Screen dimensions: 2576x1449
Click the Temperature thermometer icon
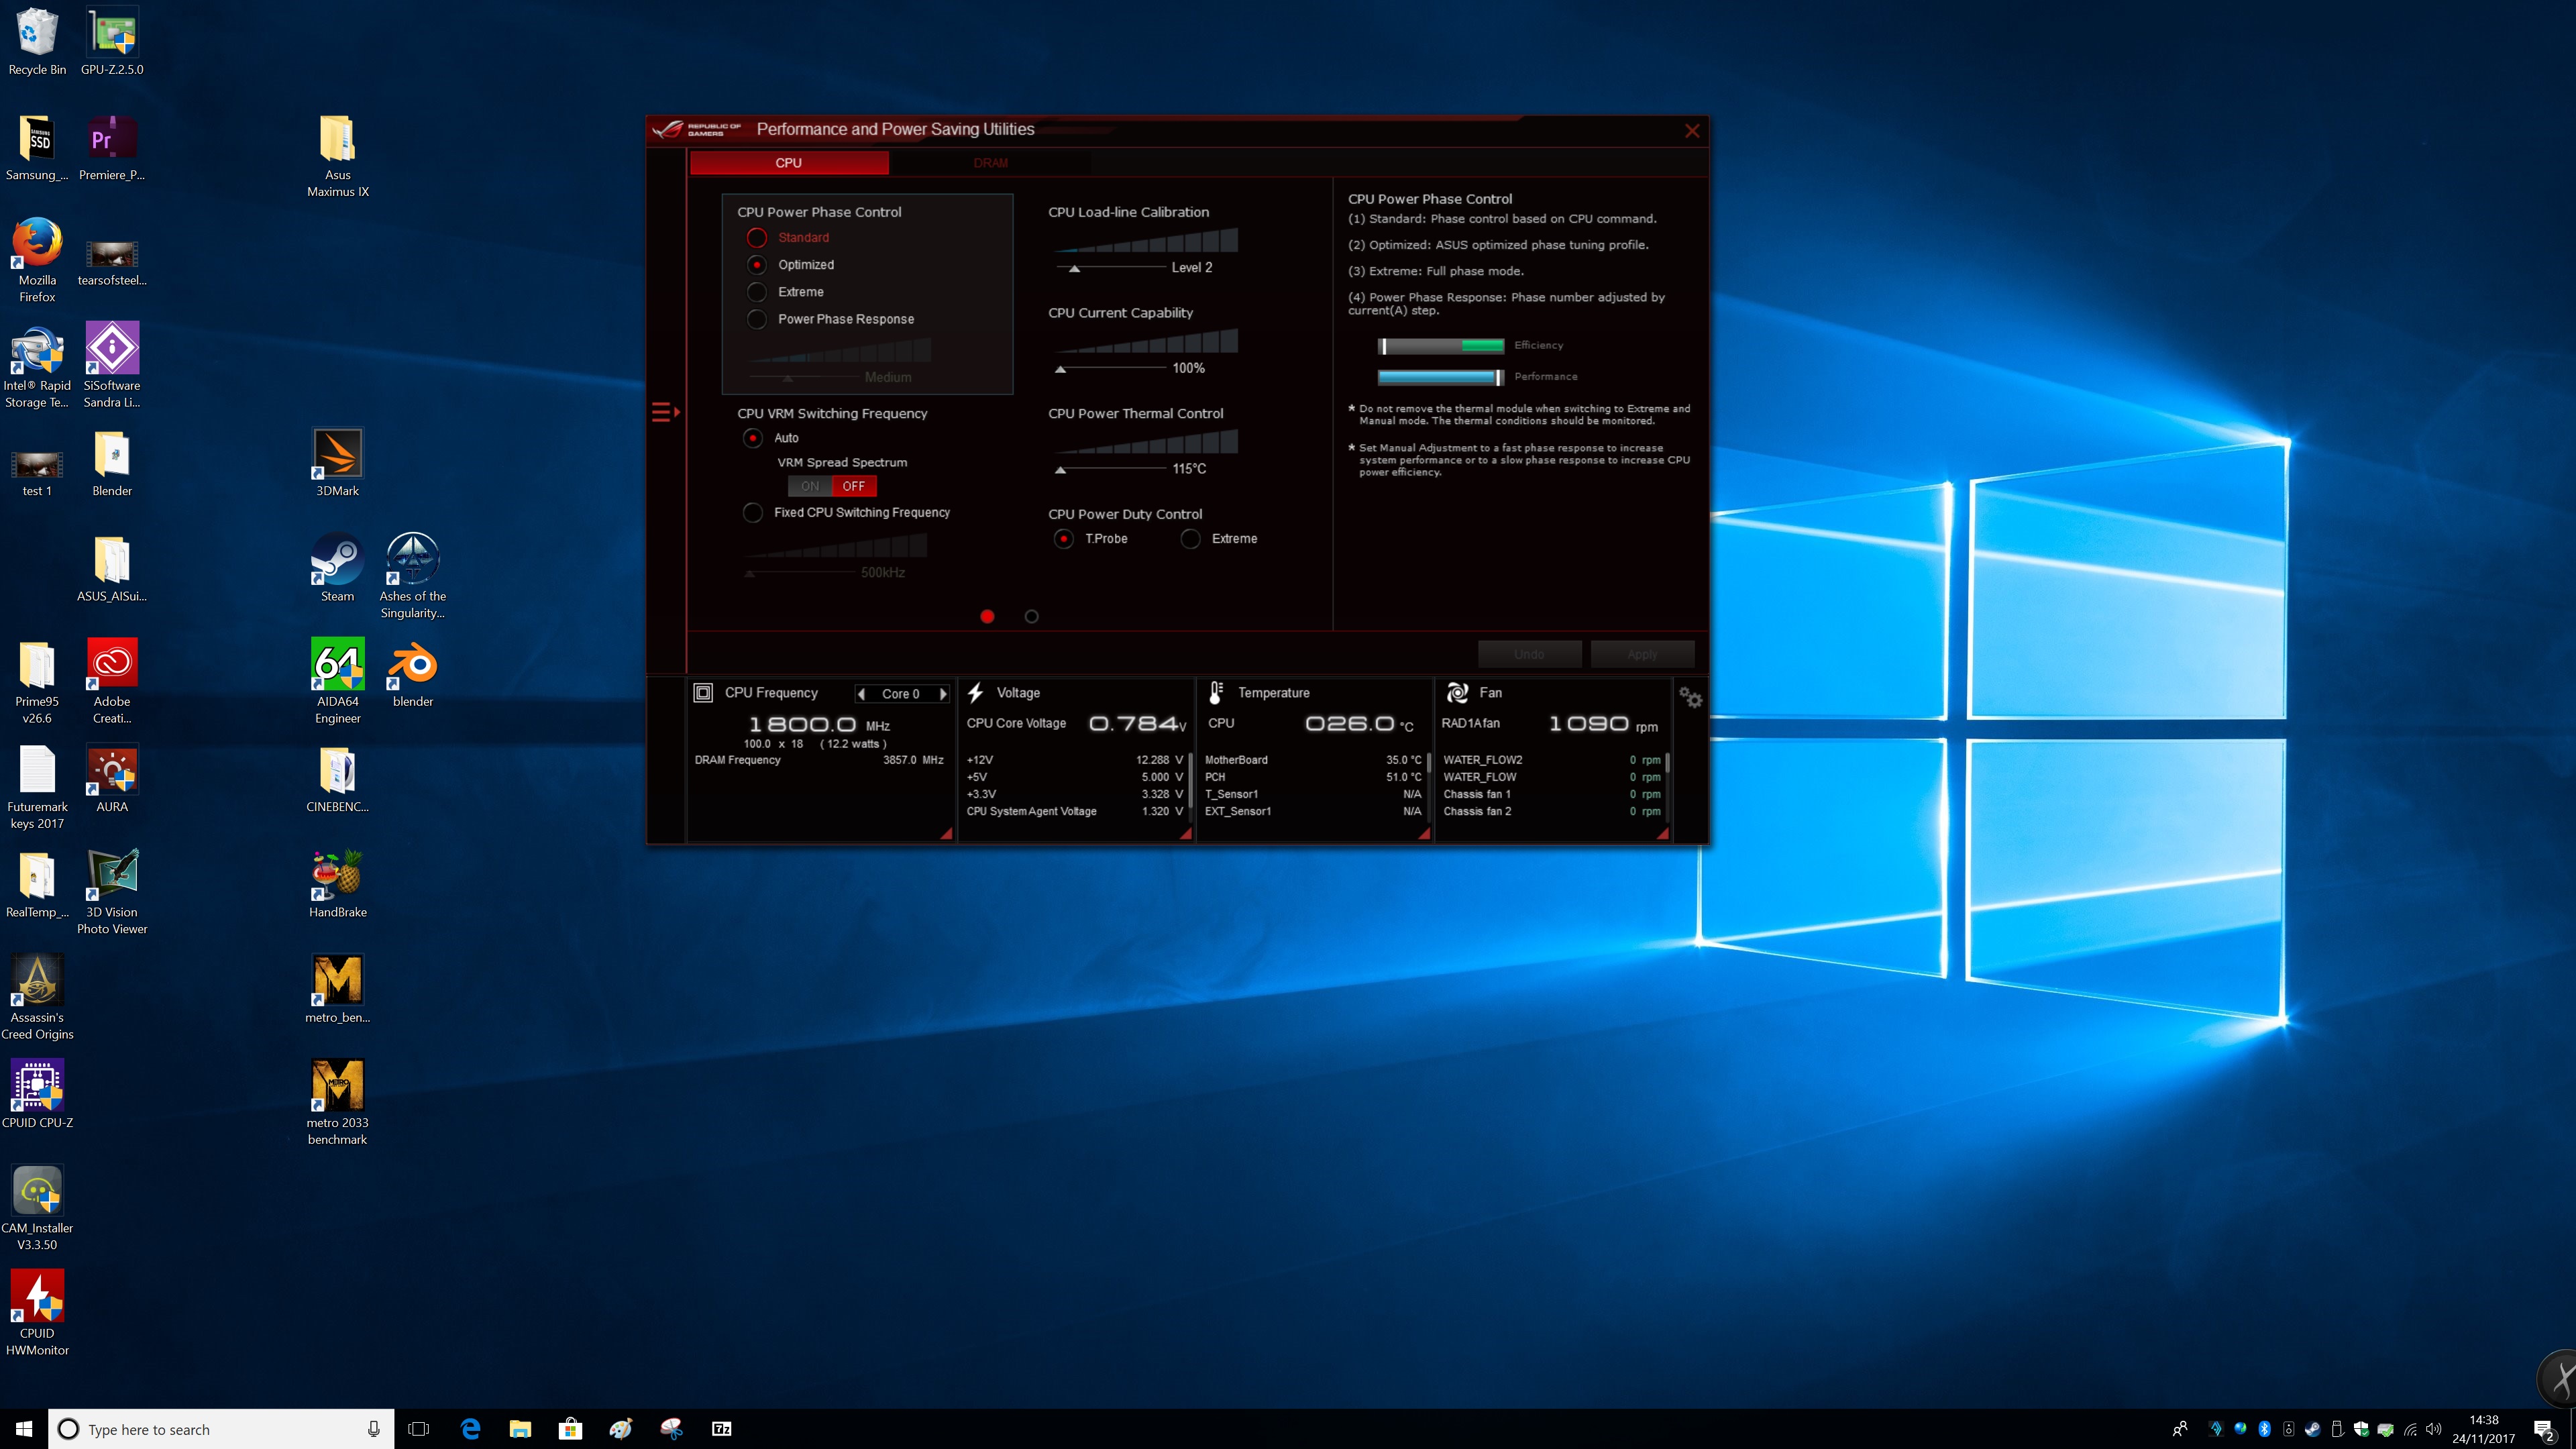(x=1216, y=692)
